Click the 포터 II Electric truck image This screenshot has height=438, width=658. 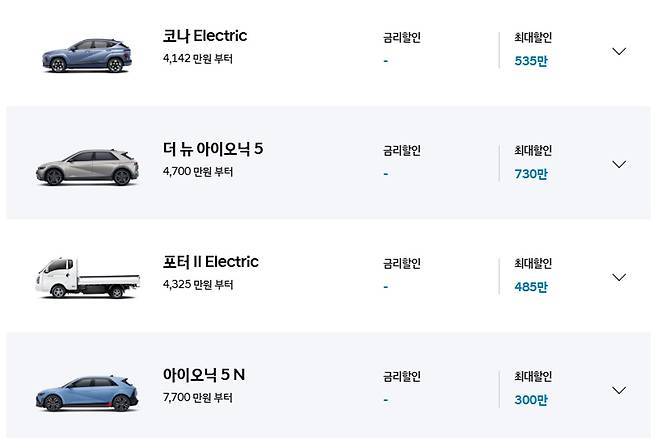coord(84,278)
